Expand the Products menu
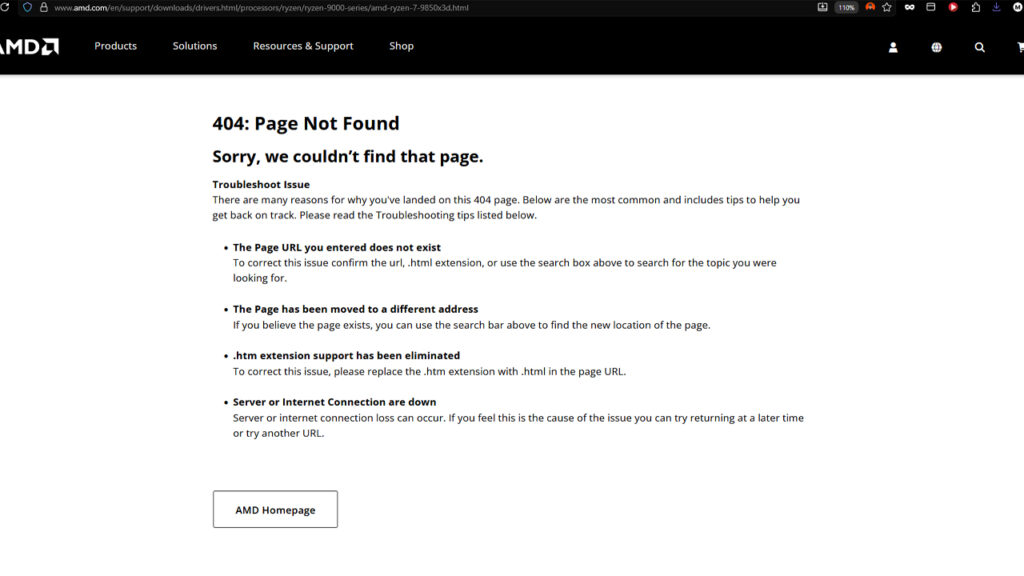 click(115, 46)
